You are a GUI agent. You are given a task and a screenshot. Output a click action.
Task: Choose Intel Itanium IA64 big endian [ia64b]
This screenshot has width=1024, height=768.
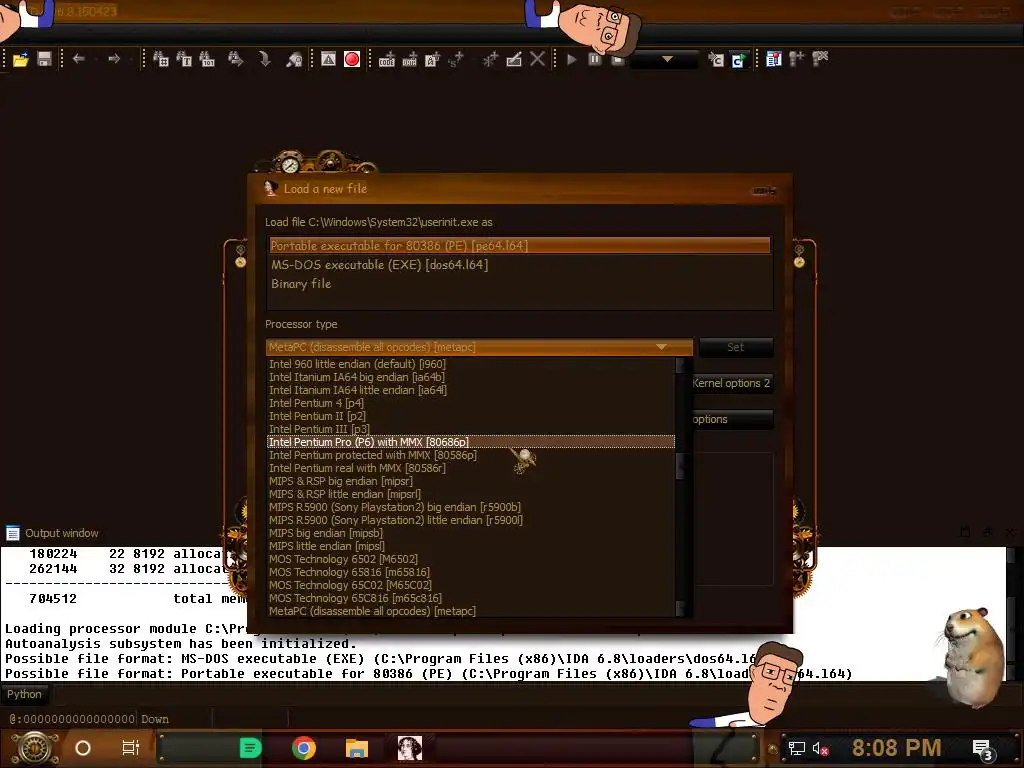[471, 377]
